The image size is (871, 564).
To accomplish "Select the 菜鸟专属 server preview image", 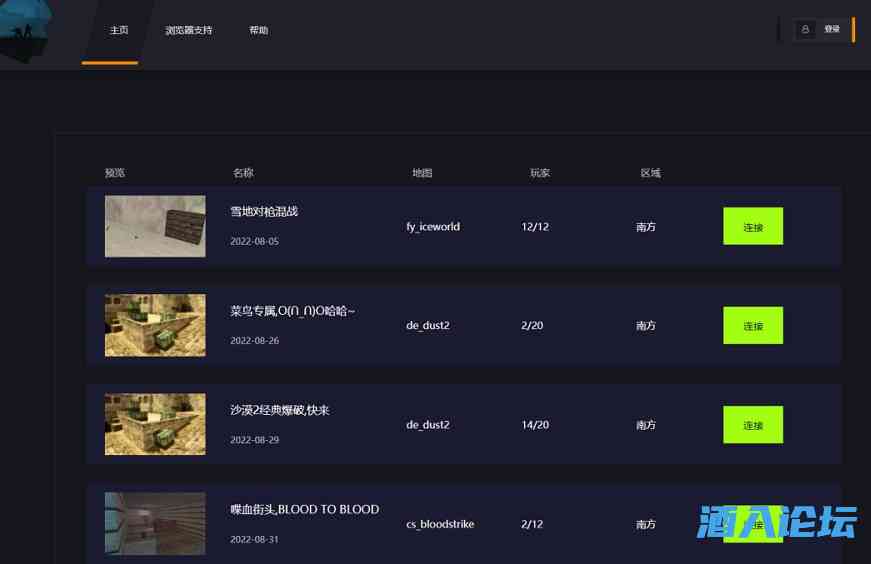I will pos(155,325).
